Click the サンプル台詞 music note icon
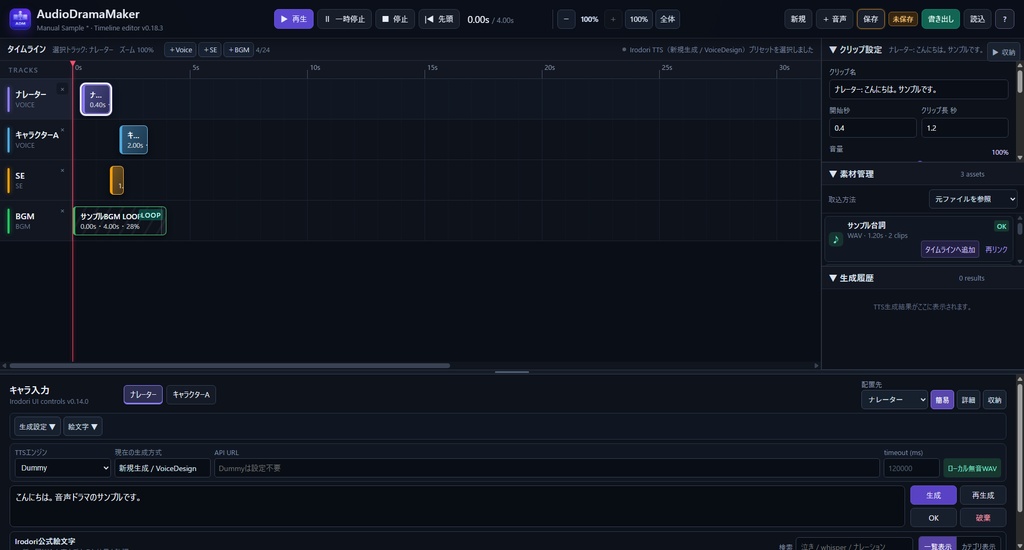 tap(836, 239)
